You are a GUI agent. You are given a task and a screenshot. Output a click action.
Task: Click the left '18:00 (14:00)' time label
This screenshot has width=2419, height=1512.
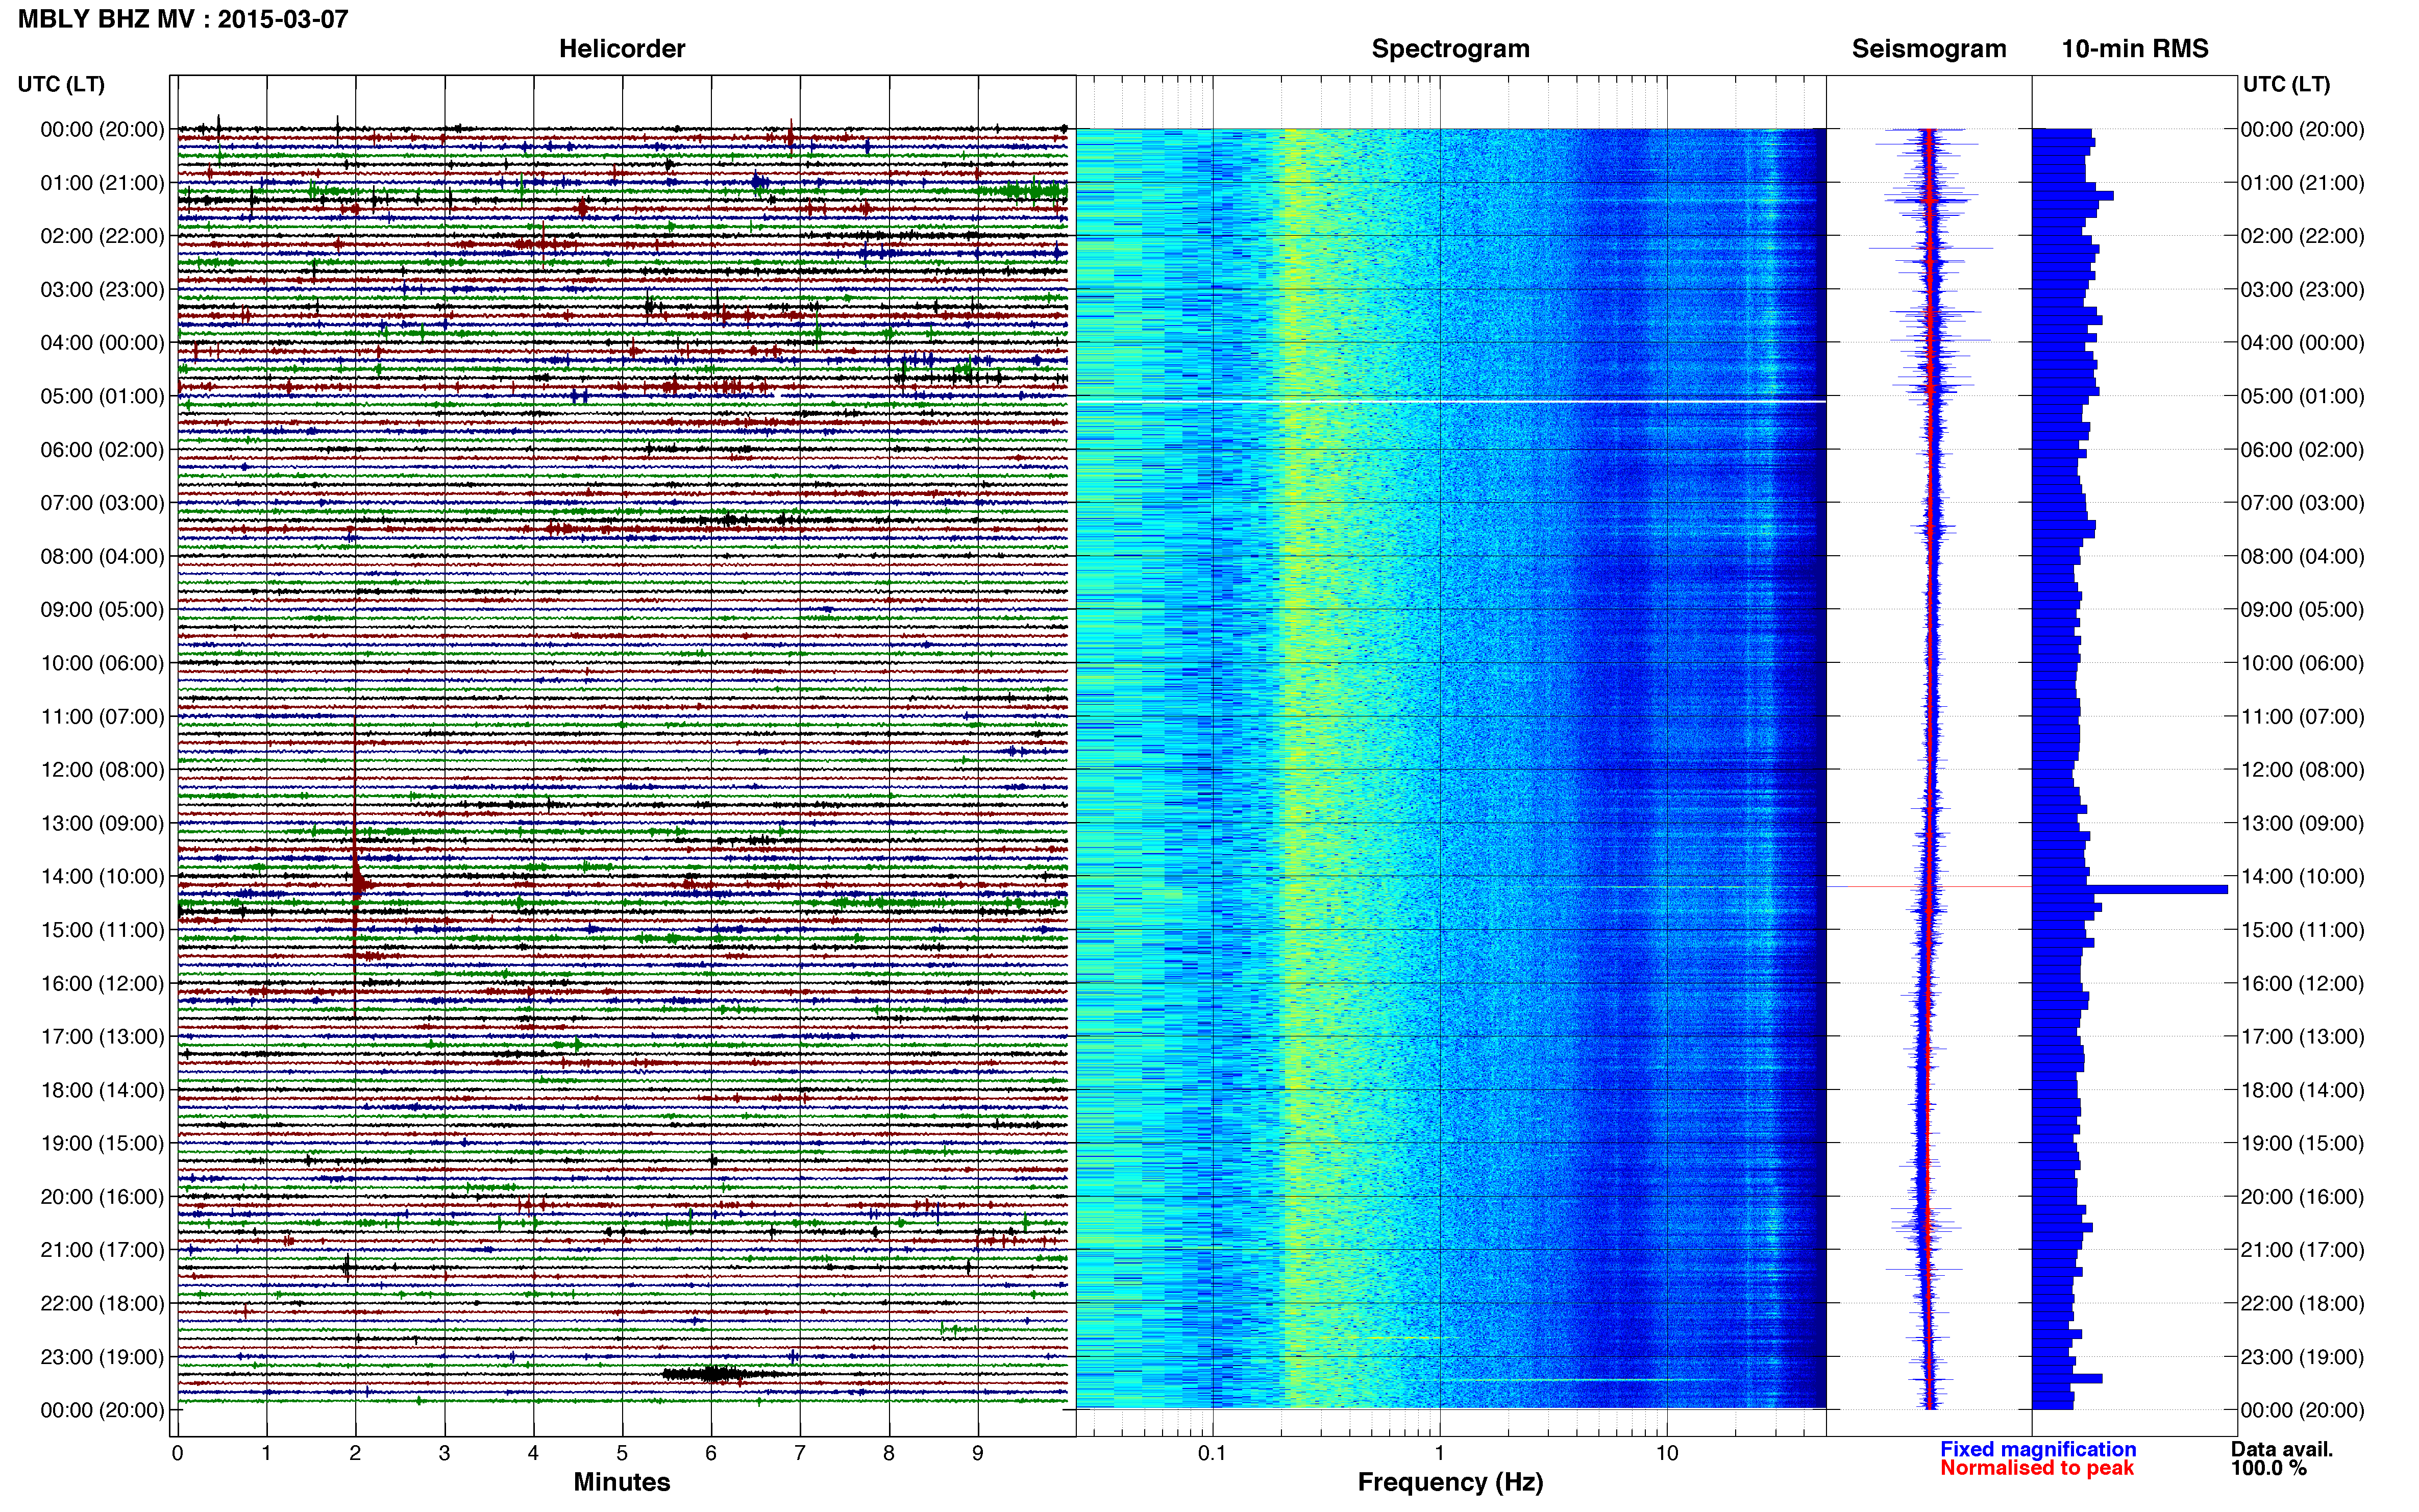coord(102,1090)
